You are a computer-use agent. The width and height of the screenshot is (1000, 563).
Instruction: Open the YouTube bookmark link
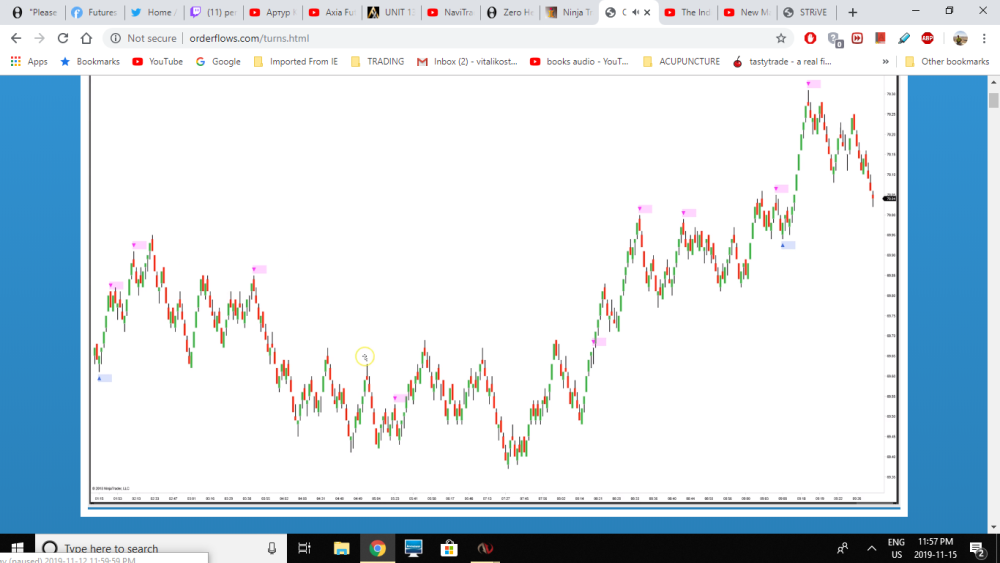pyautogui.click(x=158, y=61)
